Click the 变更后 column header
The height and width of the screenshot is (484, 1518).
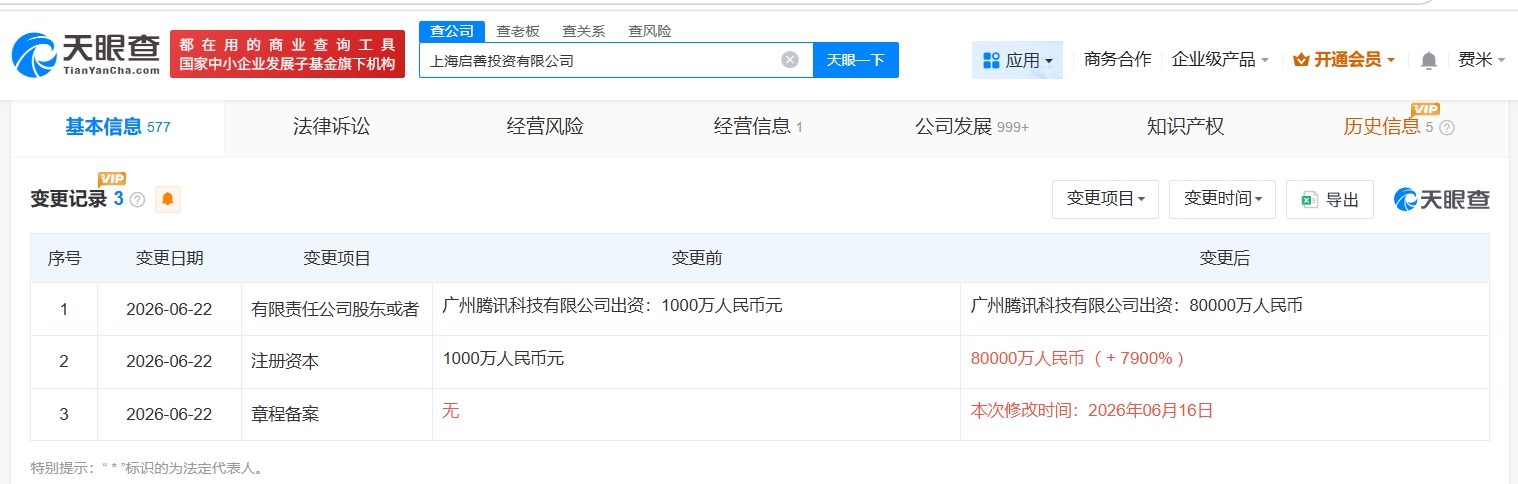coord(1225,258)
